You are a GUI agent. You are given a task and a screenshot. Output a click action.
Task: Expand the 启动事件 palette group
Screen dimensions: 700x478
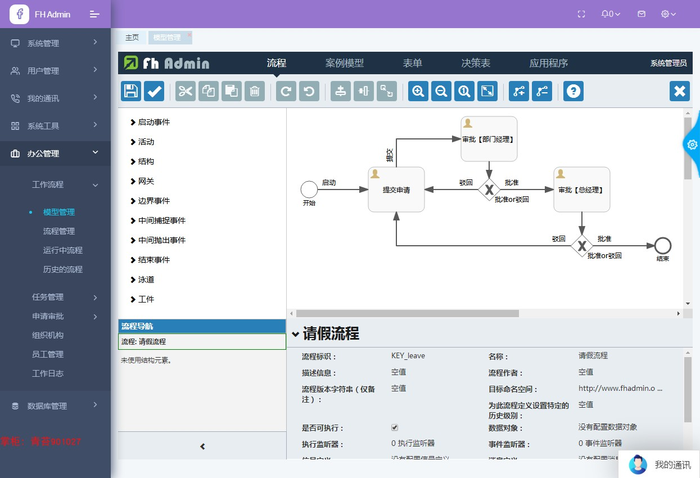150,122
